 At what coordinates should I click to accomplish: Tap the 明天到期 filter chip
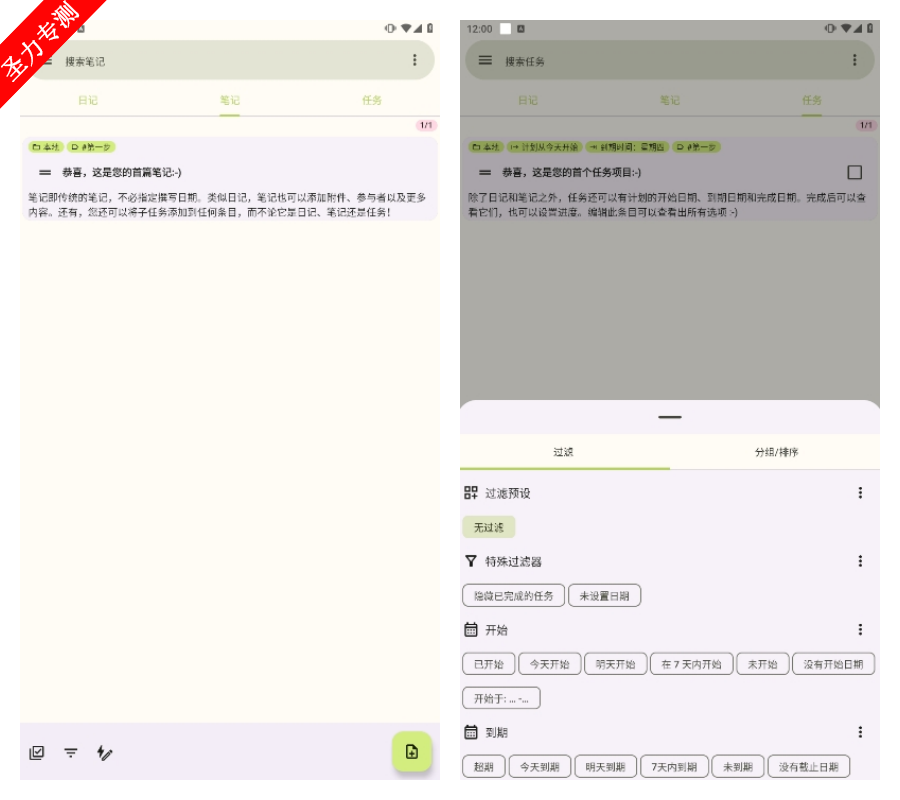(x=606, y=766)
